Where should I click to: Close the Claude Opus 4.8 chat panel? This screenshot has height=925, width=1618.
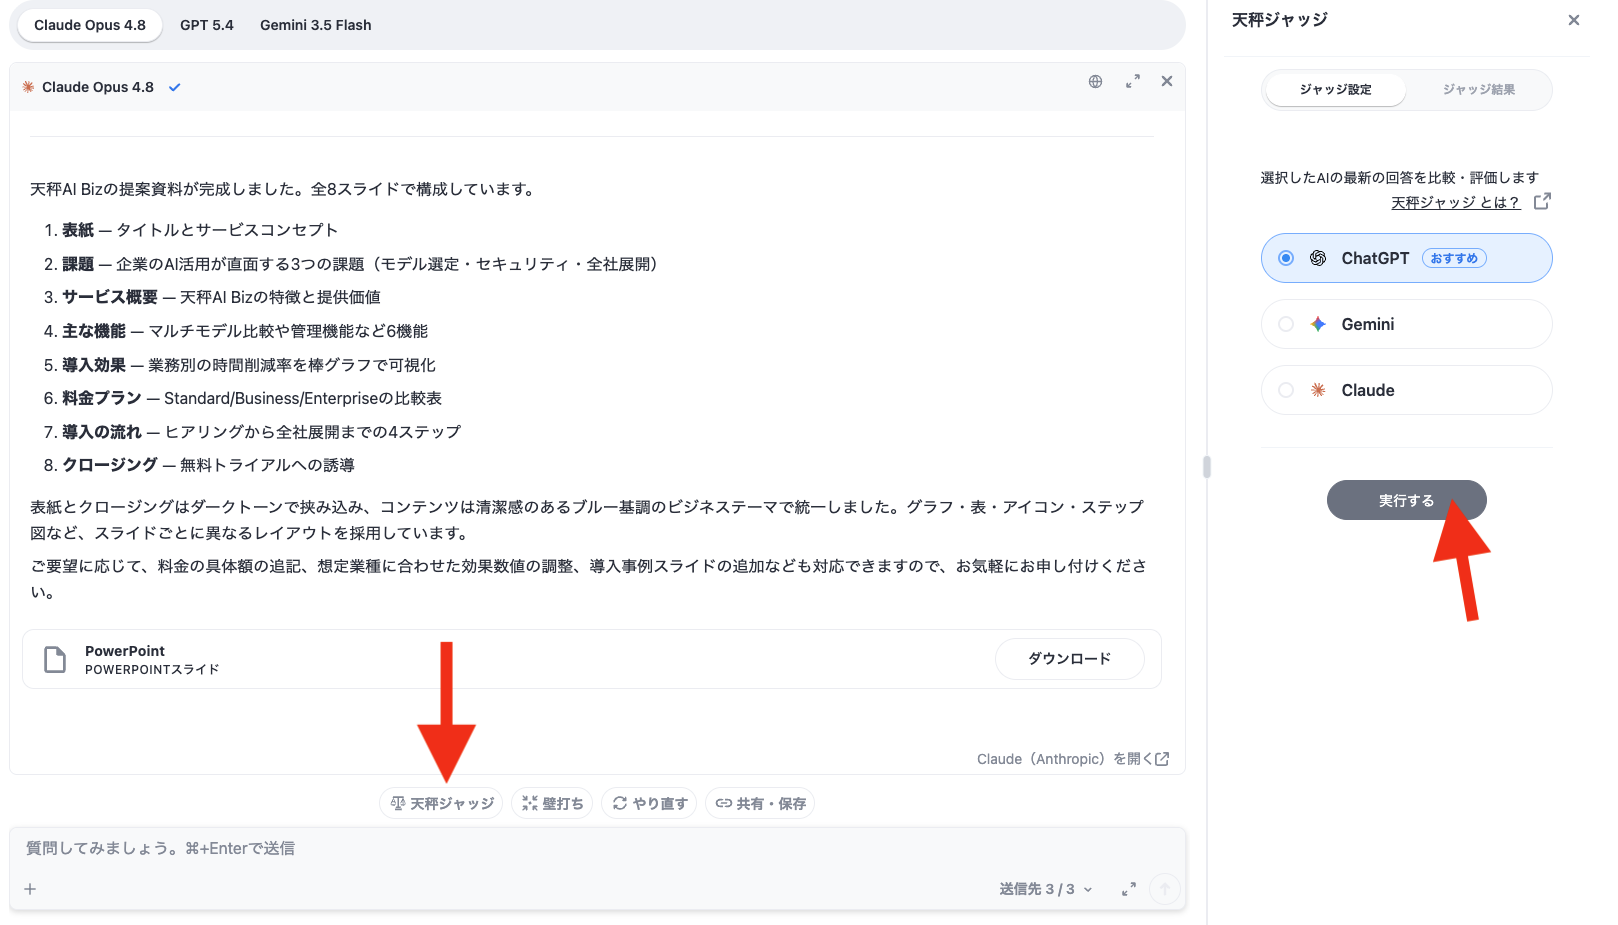click(x=1167, y=82)
